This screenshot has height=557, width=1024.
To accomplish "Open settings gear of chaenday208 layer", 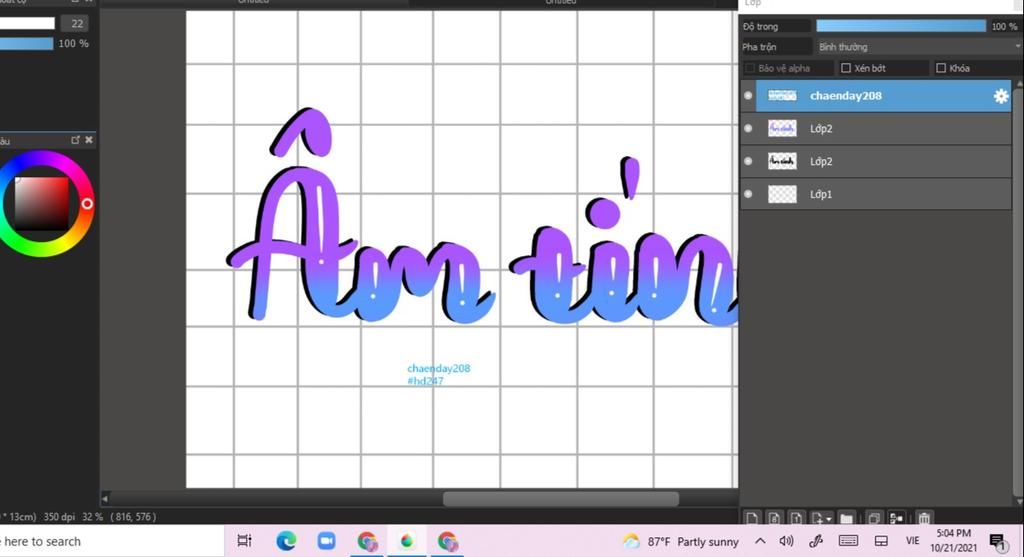I will [x=1000, y=96].
